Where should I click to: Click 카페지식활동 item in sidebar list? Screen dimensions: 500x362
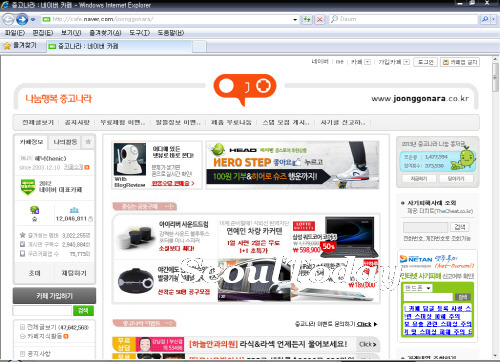point(44,336)
